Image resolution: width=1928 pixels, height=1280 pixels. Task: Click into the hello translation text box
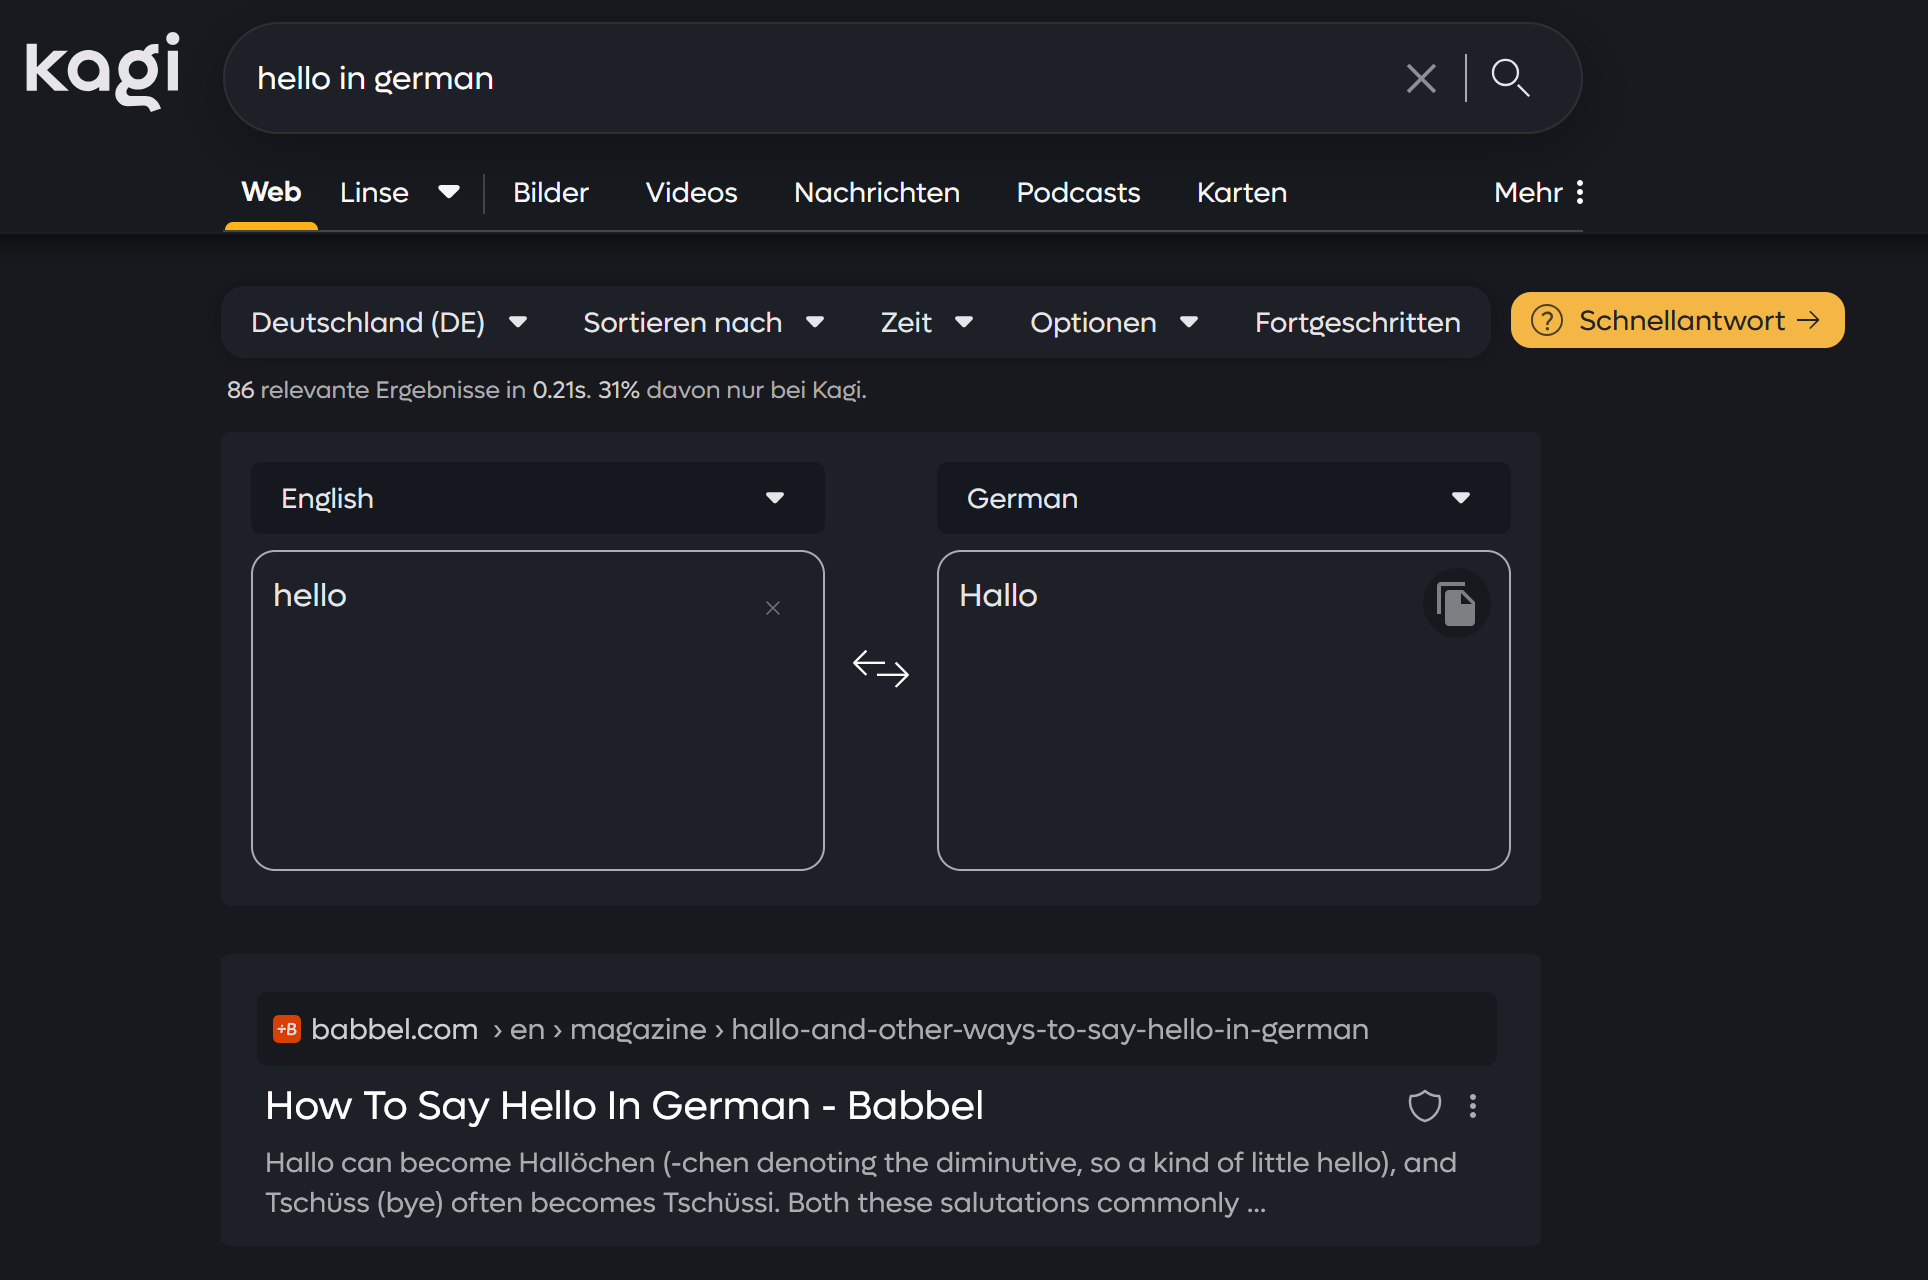pos(538,710)
